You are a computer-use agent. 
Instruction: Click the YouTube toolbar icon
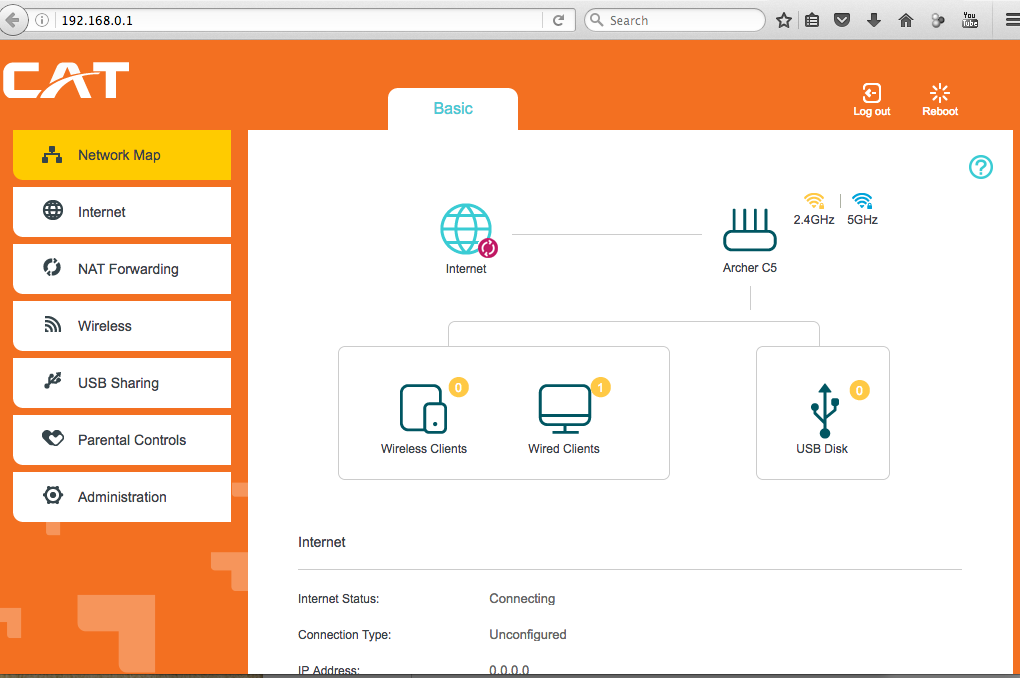970,20
